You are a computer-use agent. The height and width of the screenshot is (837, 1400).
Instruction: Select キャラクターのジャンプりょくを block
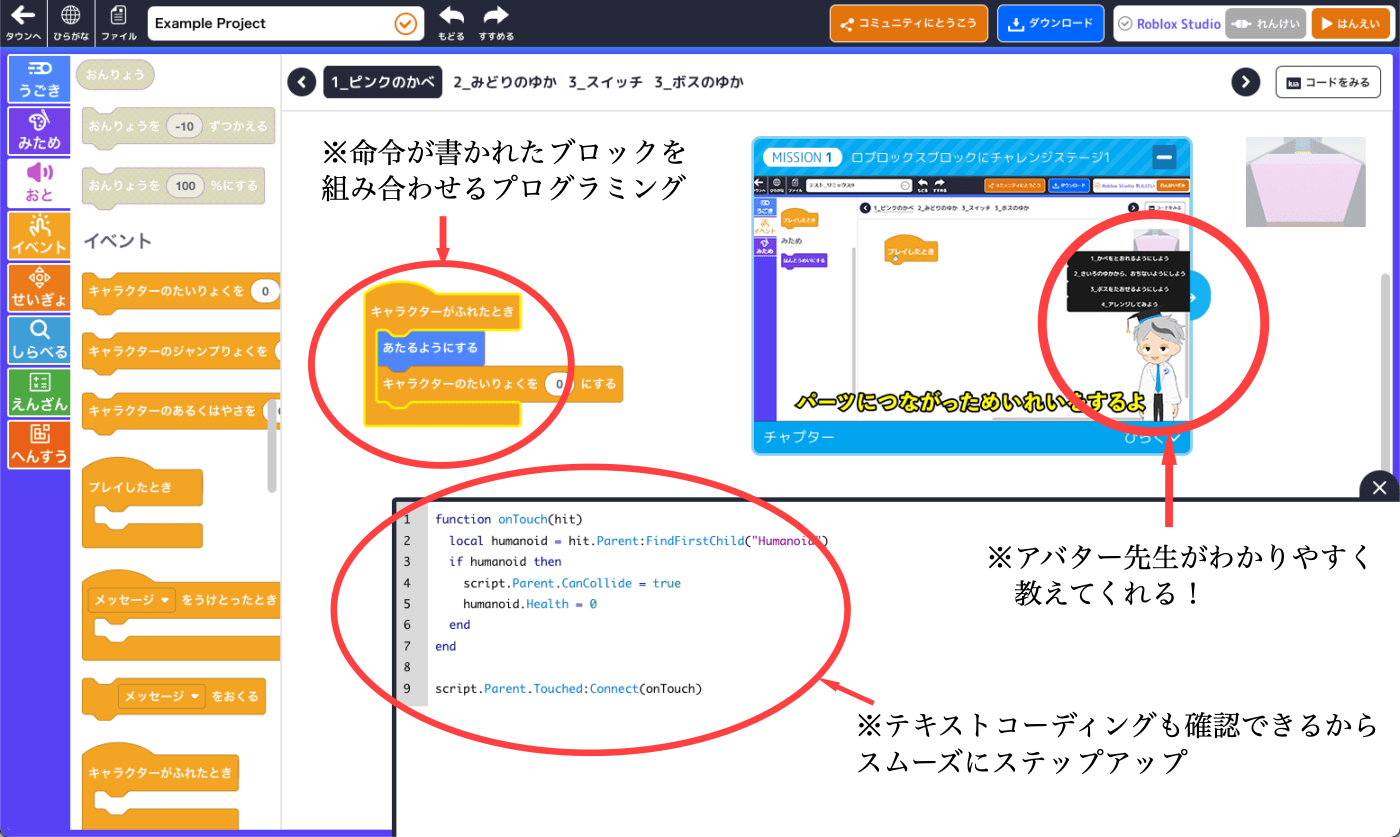(x=181, y=352)
